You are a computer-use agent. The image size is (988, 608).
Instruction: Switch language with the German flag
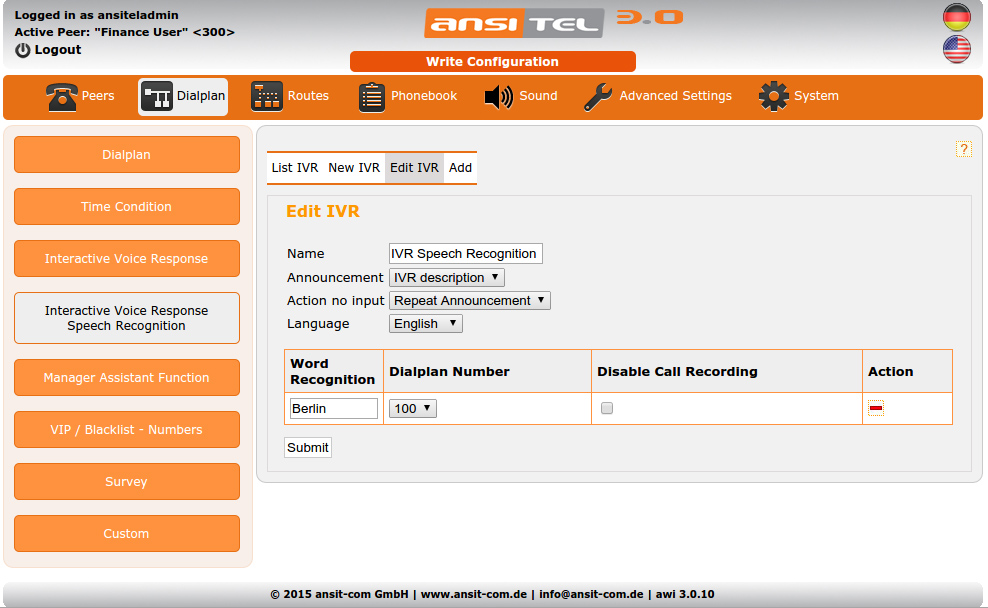[957, 17]
